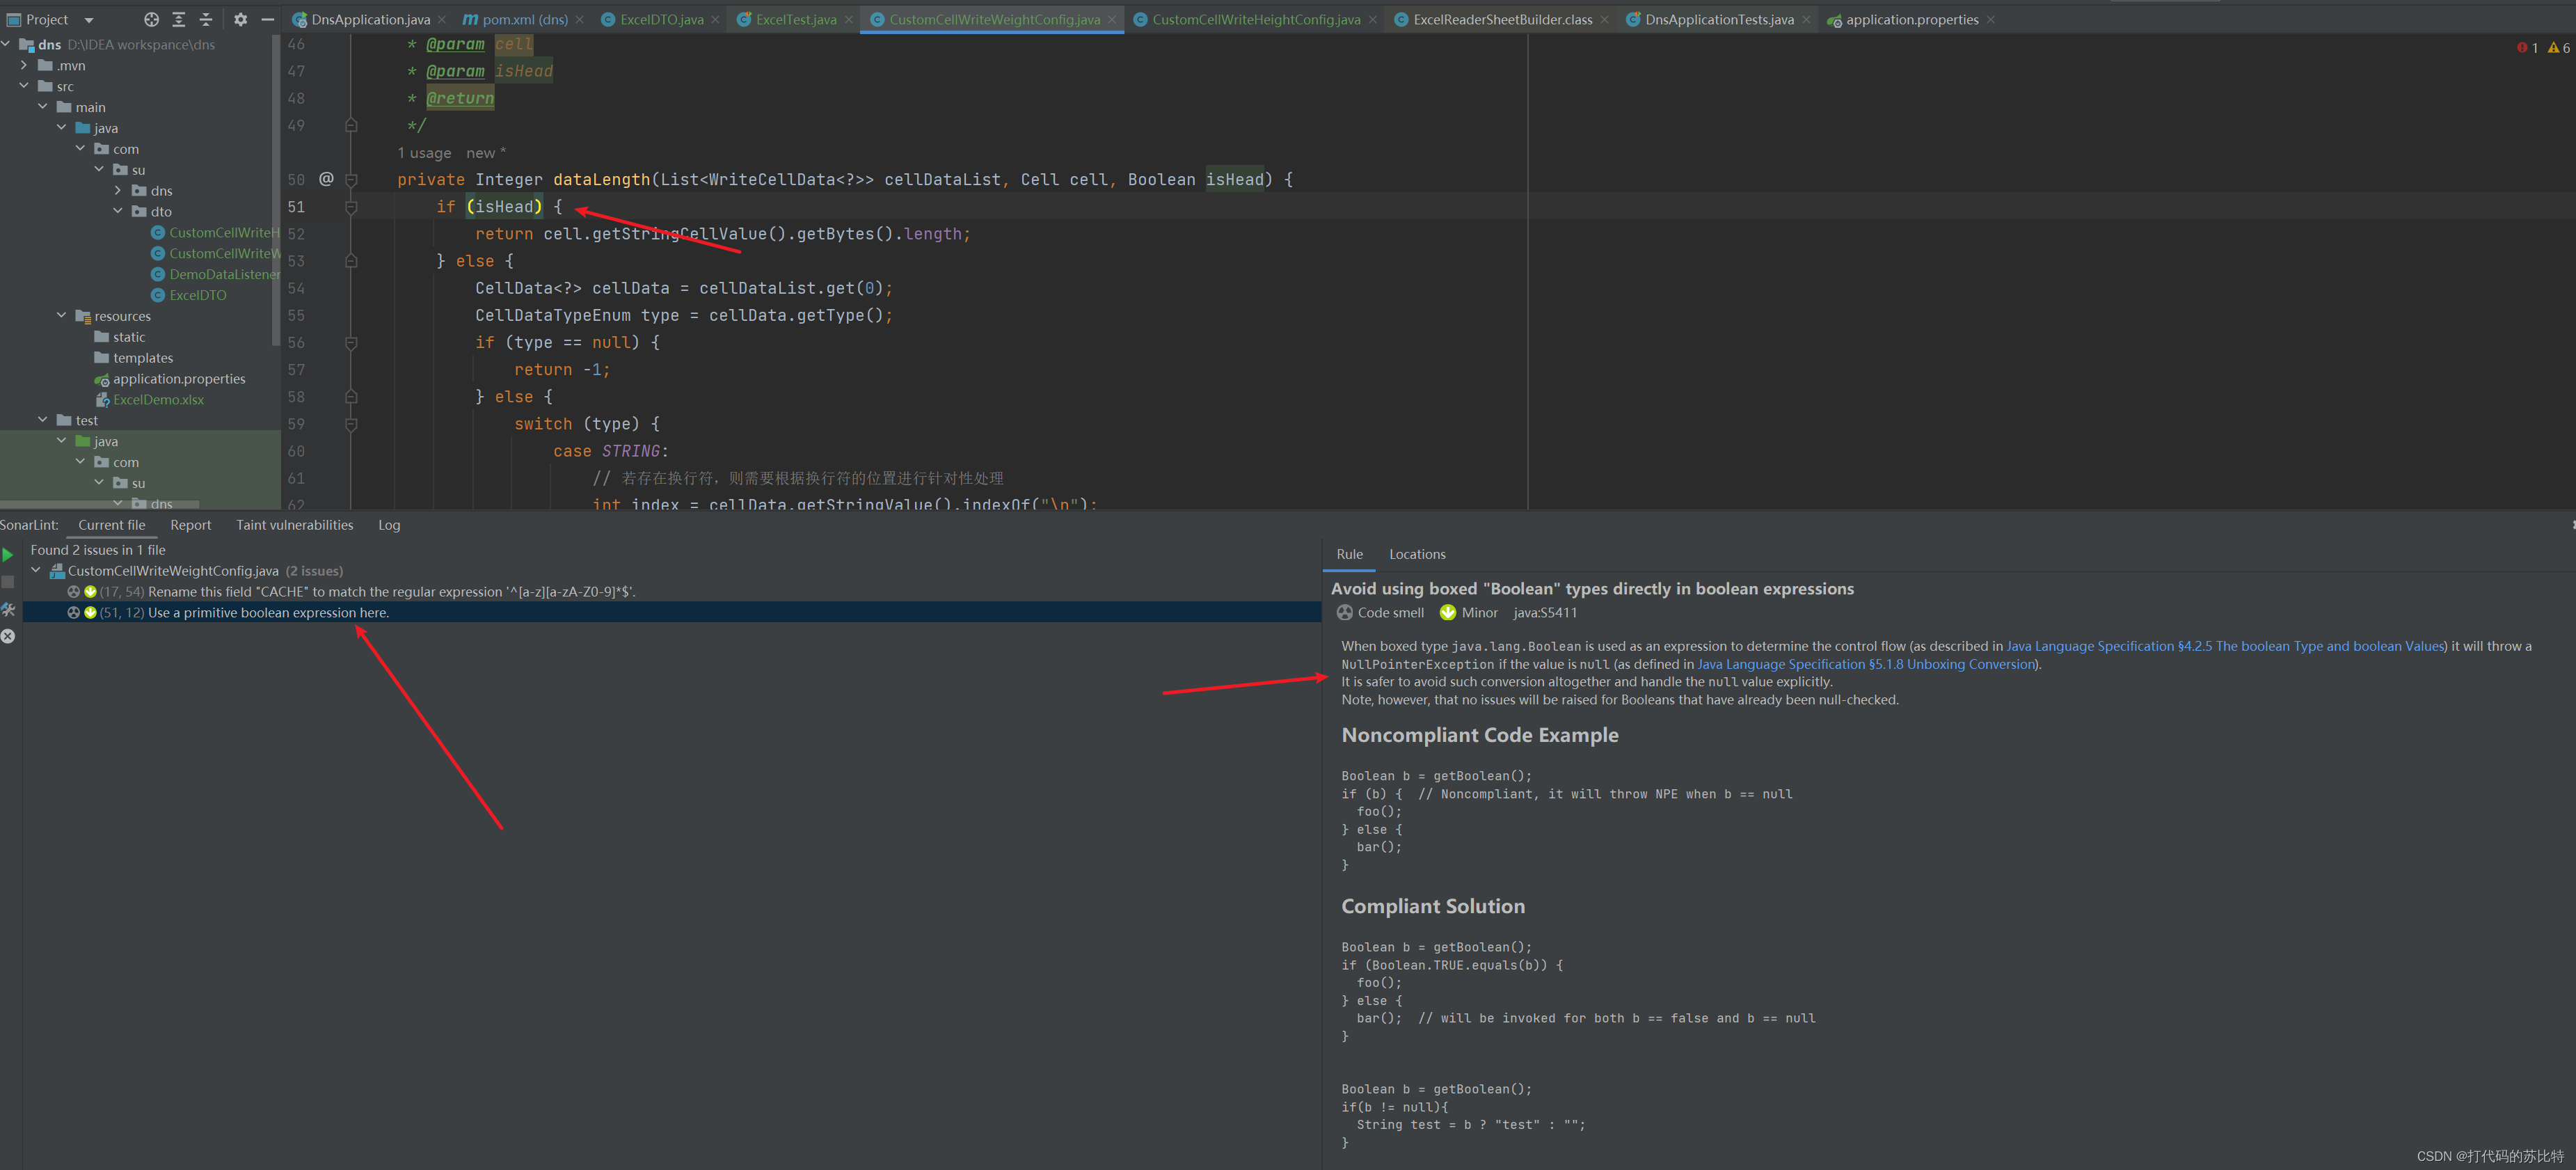Collapse the test folder
2576x1170 pixels.
click(x=44, y=420)
